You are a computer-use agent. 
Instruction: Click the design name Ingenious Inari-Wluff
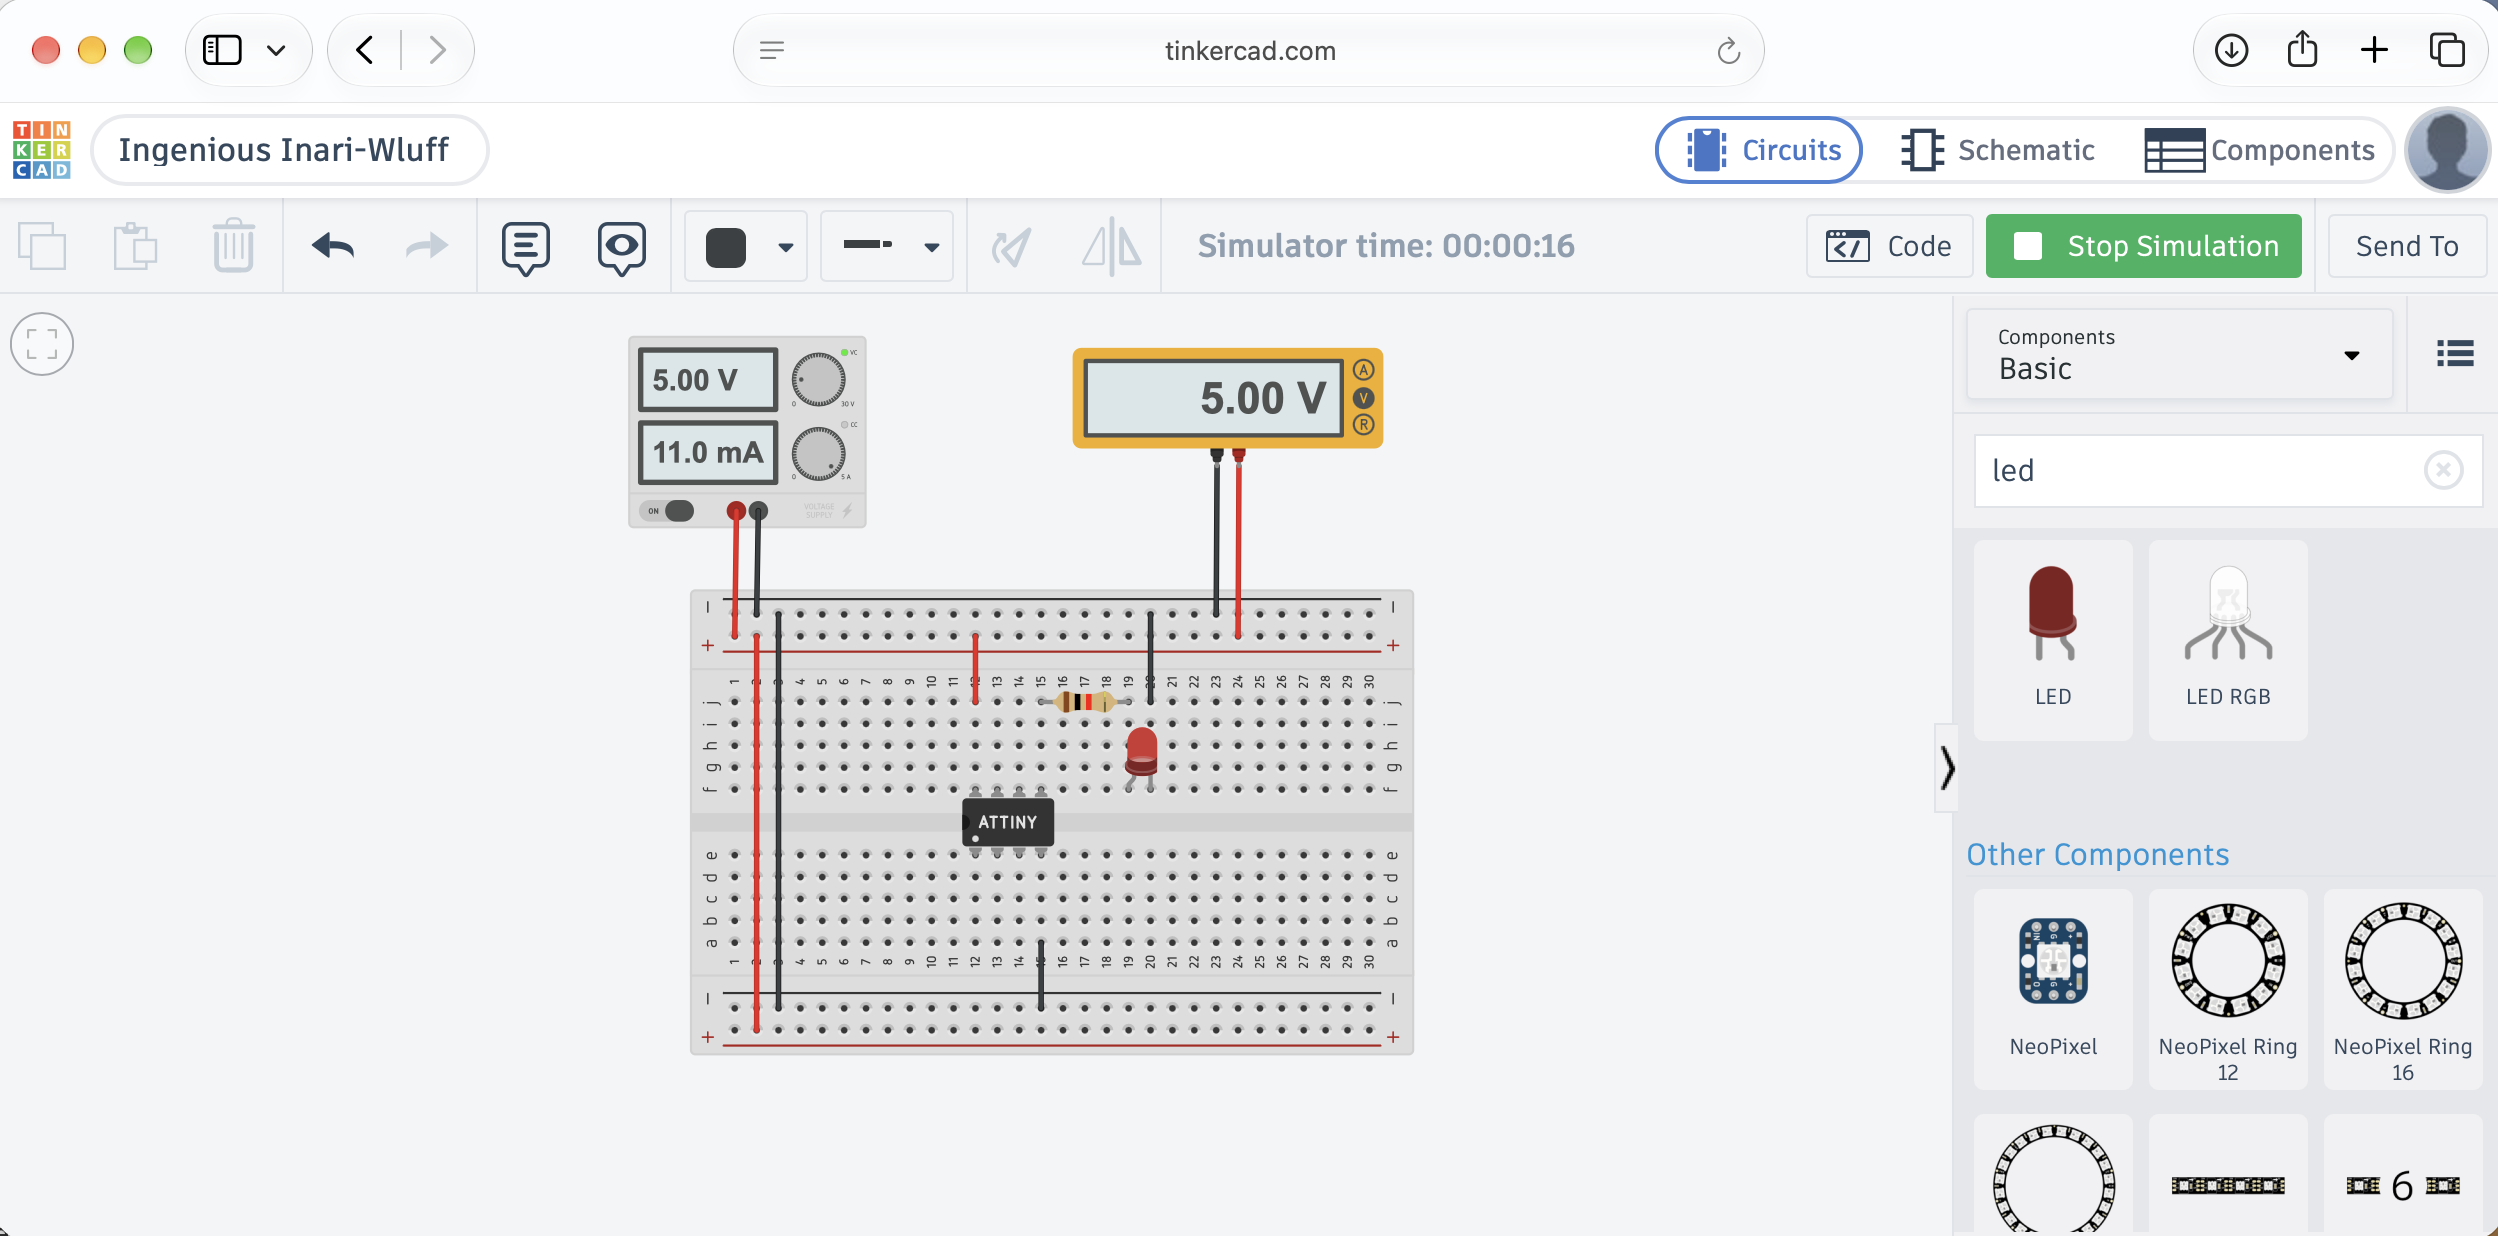point(290,150)
